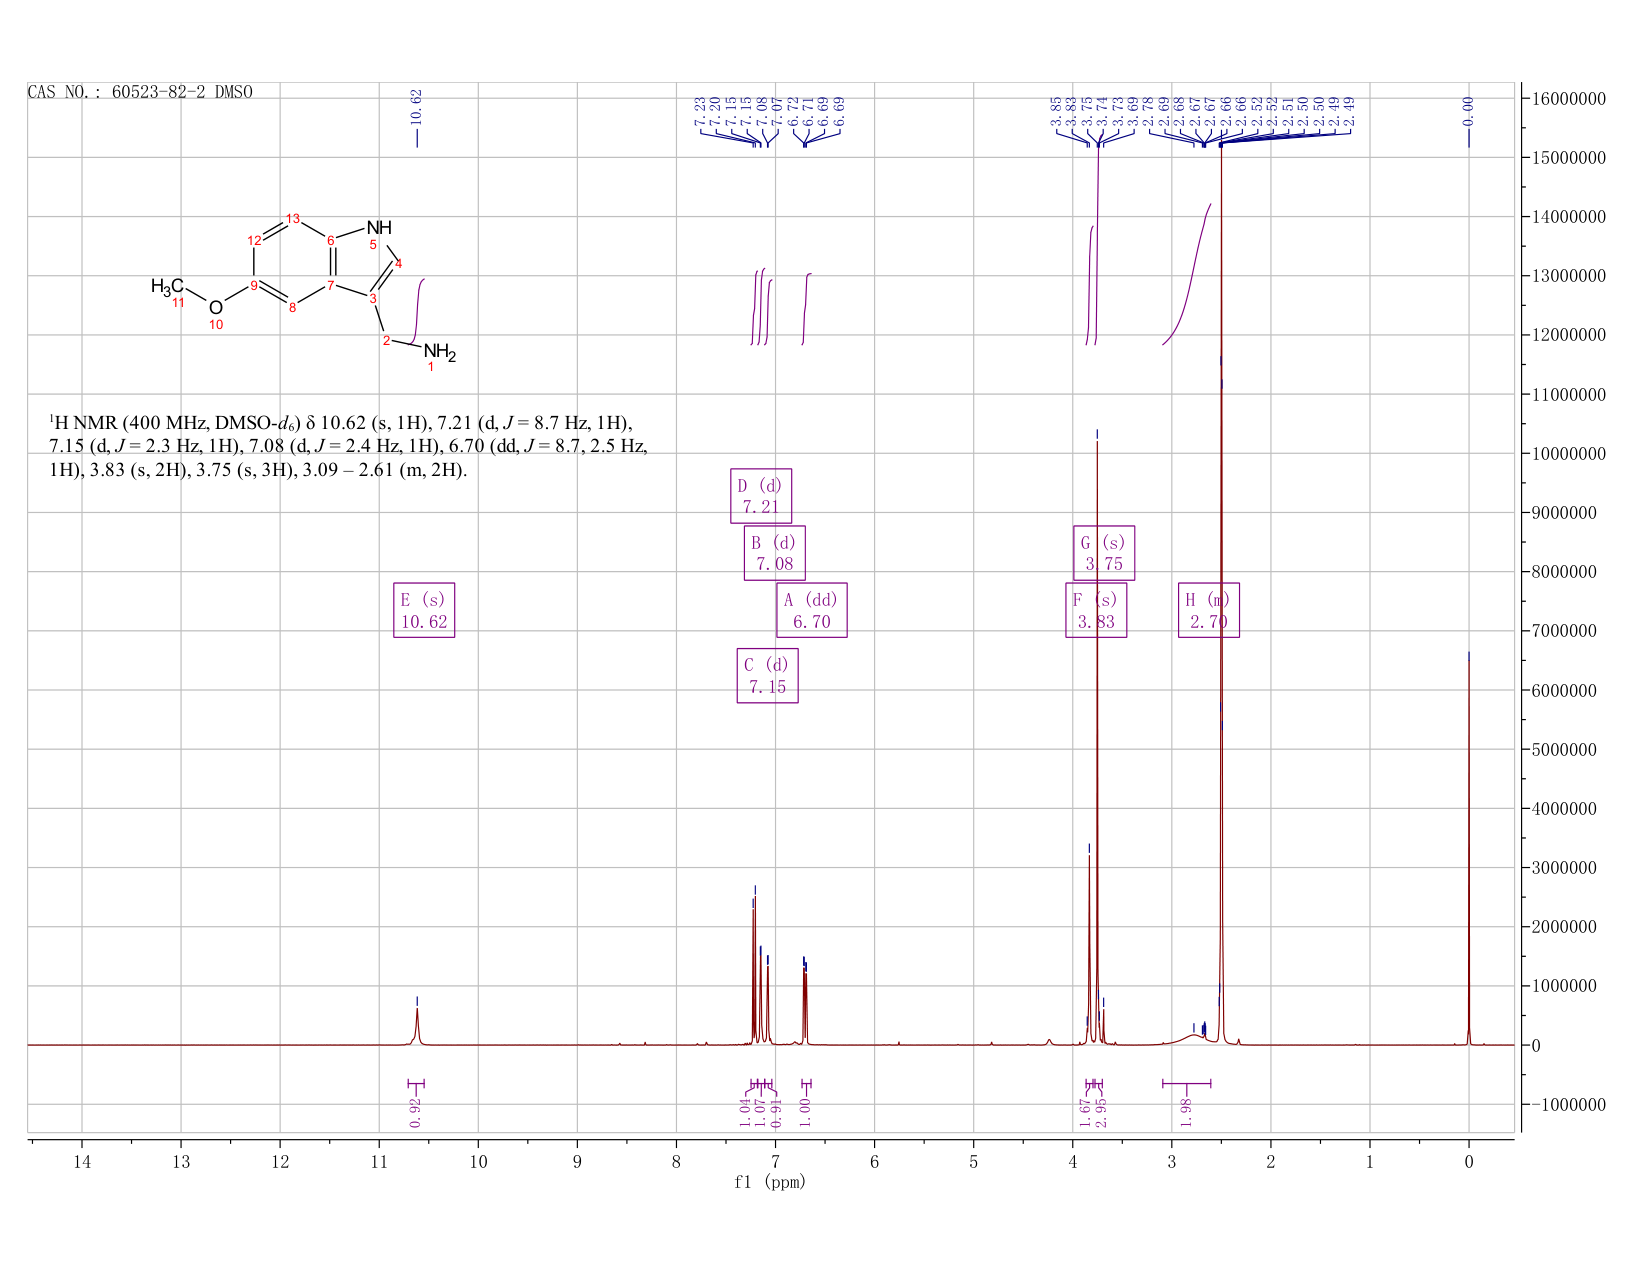
Task: Select the 'D (d) 7.21' multiplet box
Action: tap(761, 496)
